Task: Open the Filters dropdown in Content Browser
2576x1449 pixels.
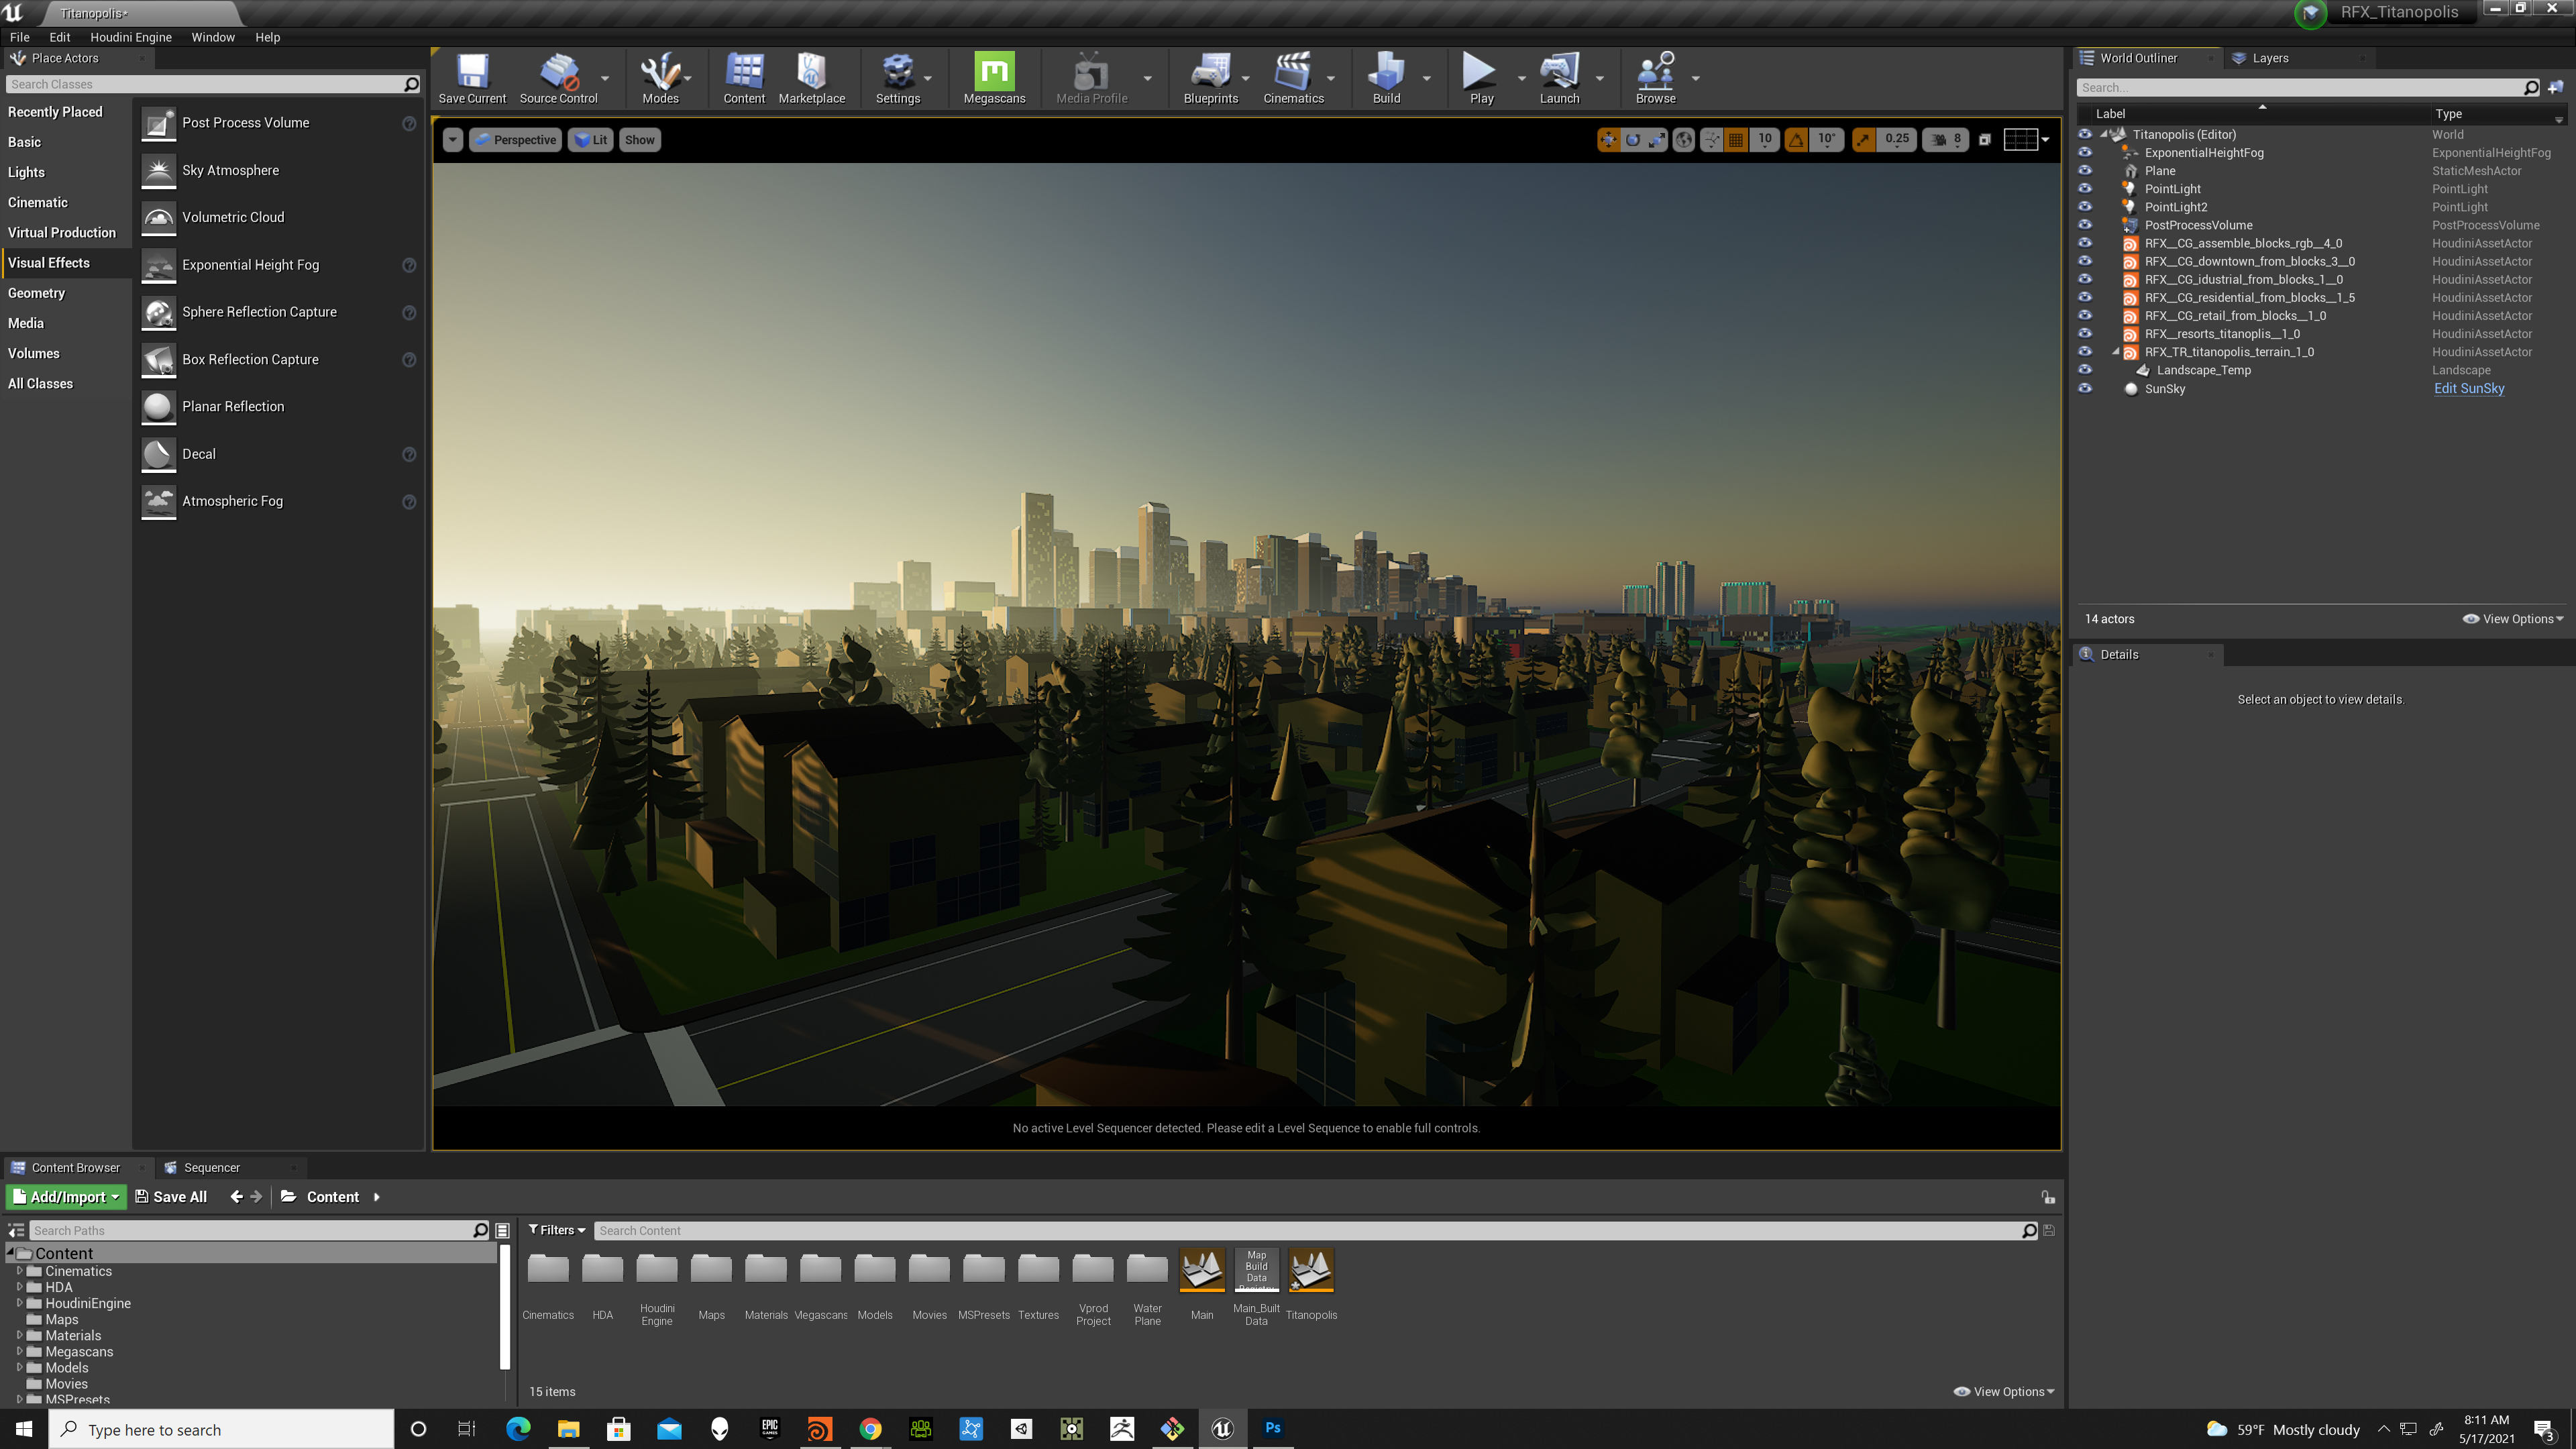Action: [556, 1230]
